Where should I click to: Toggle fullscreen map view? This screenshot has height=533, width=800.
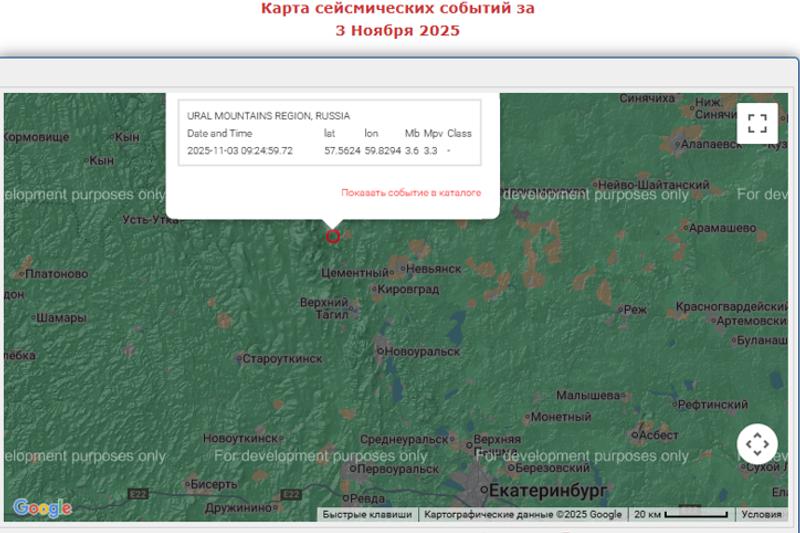757,123
